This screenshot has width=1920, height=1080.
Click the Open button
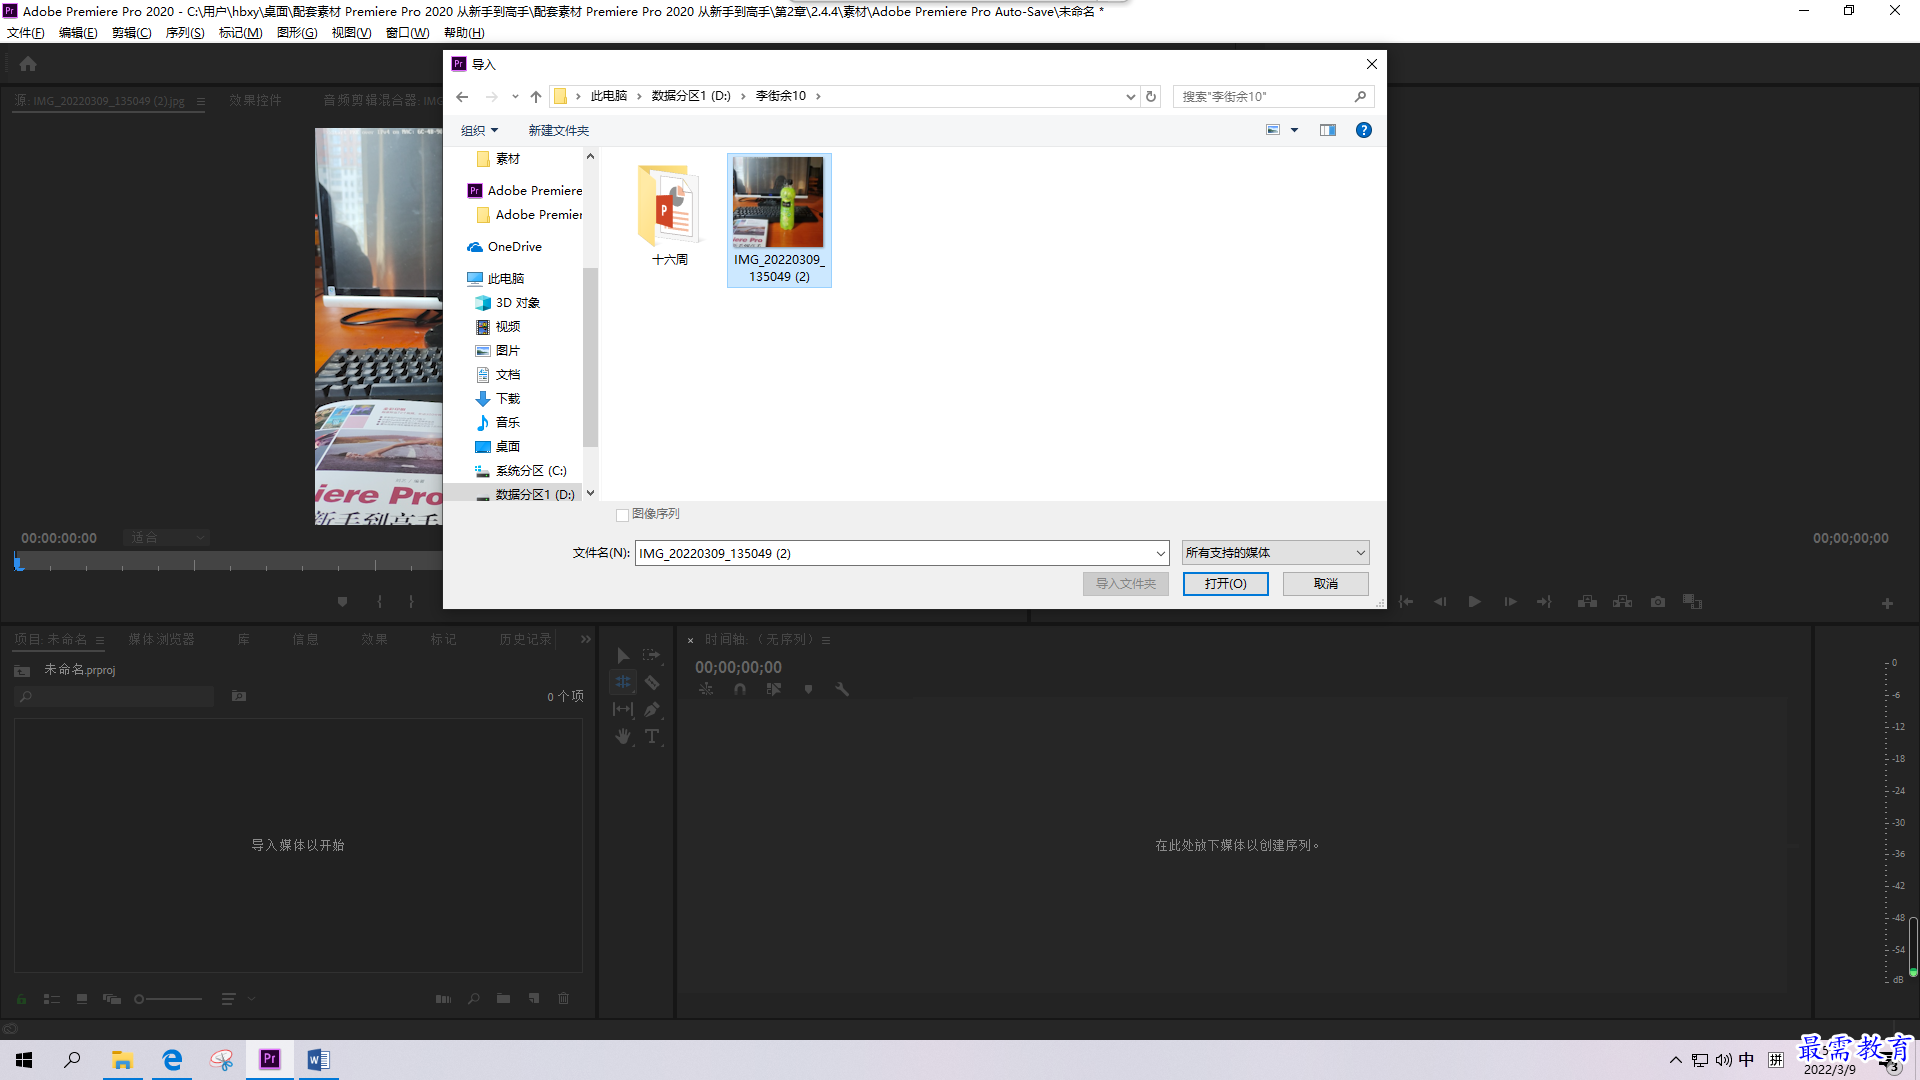tap(1226, 583)
